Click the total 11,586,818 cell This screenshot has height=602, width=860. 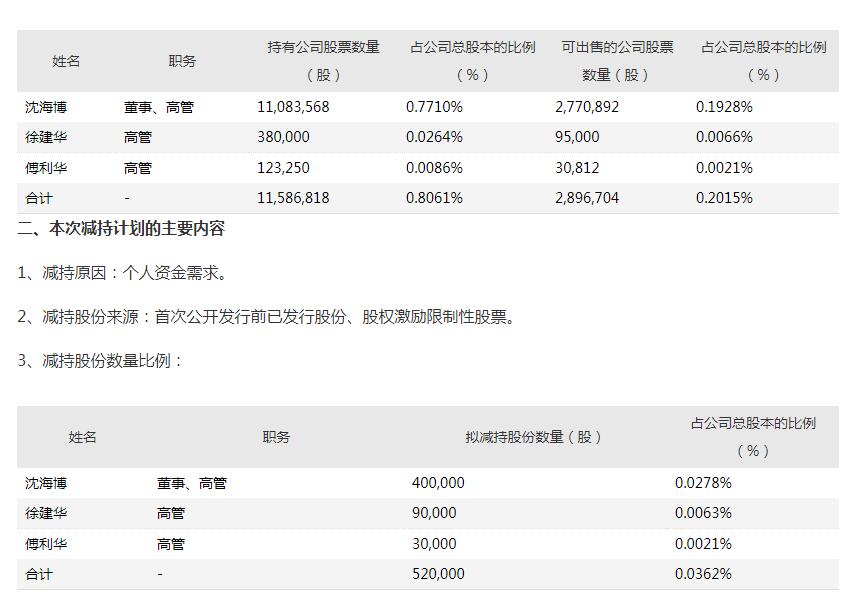tap(293, 198)
